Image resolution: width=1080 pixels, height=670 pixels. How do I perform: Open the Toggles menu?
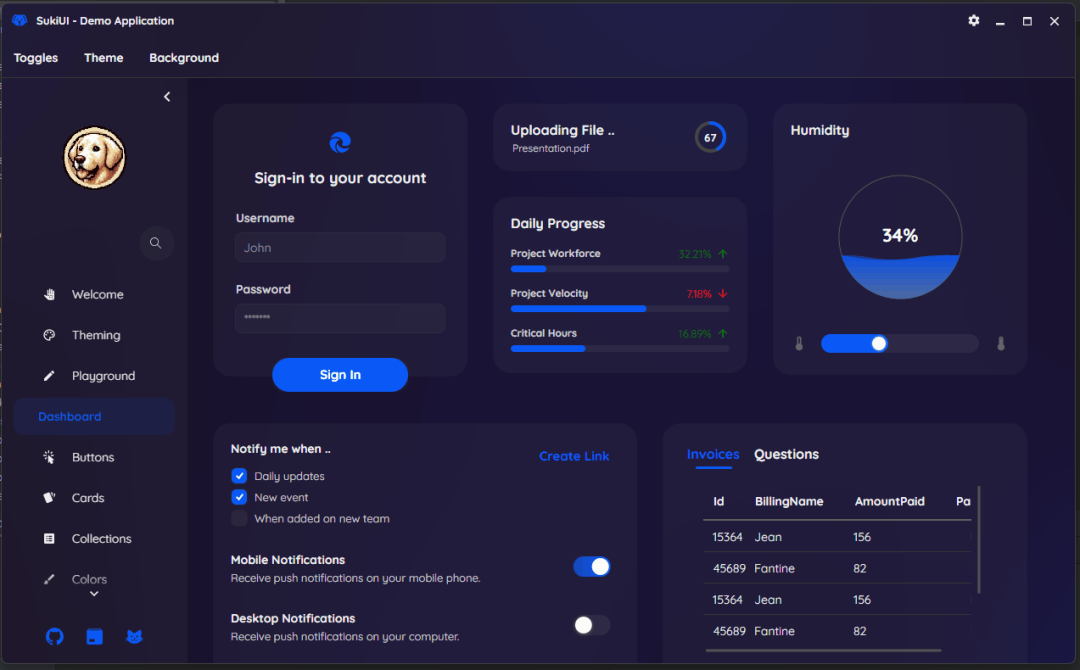[36, 58]
